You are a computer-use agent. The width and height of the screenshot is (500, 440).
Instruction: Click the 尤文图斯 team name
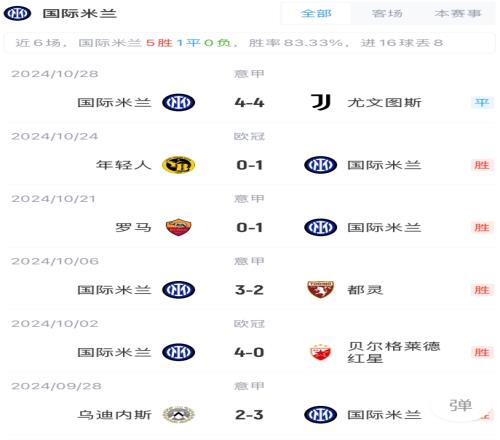[384, 102]
